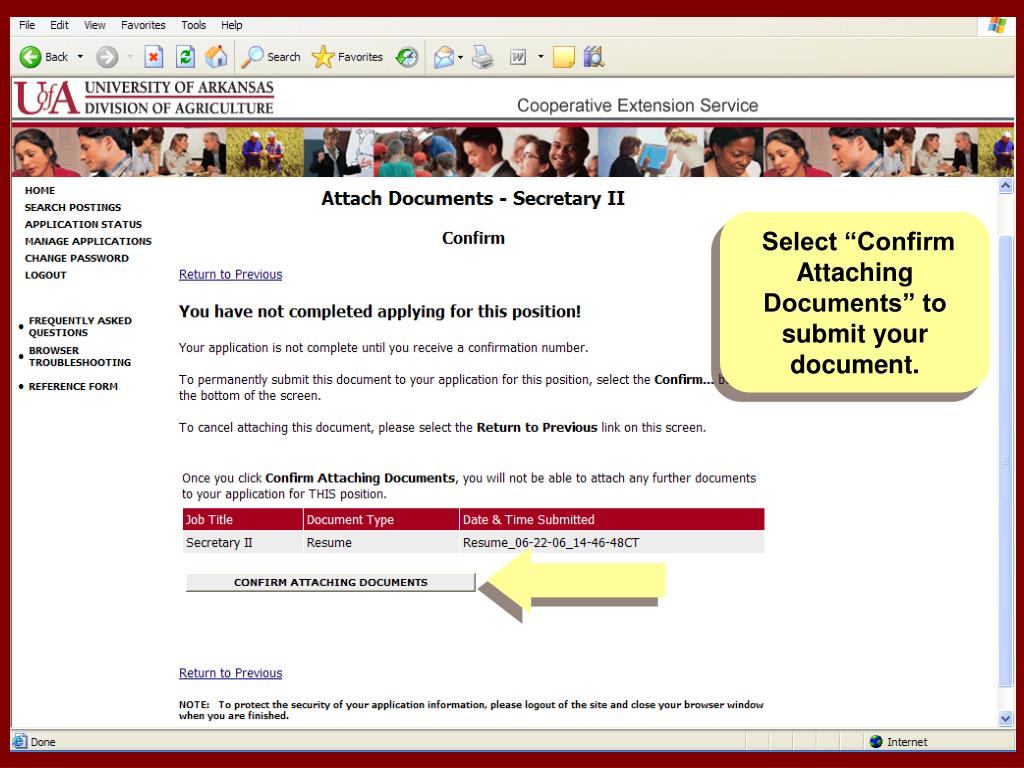Open BROWSER TROUBLESHOOTING link

(x=80, y=357)
